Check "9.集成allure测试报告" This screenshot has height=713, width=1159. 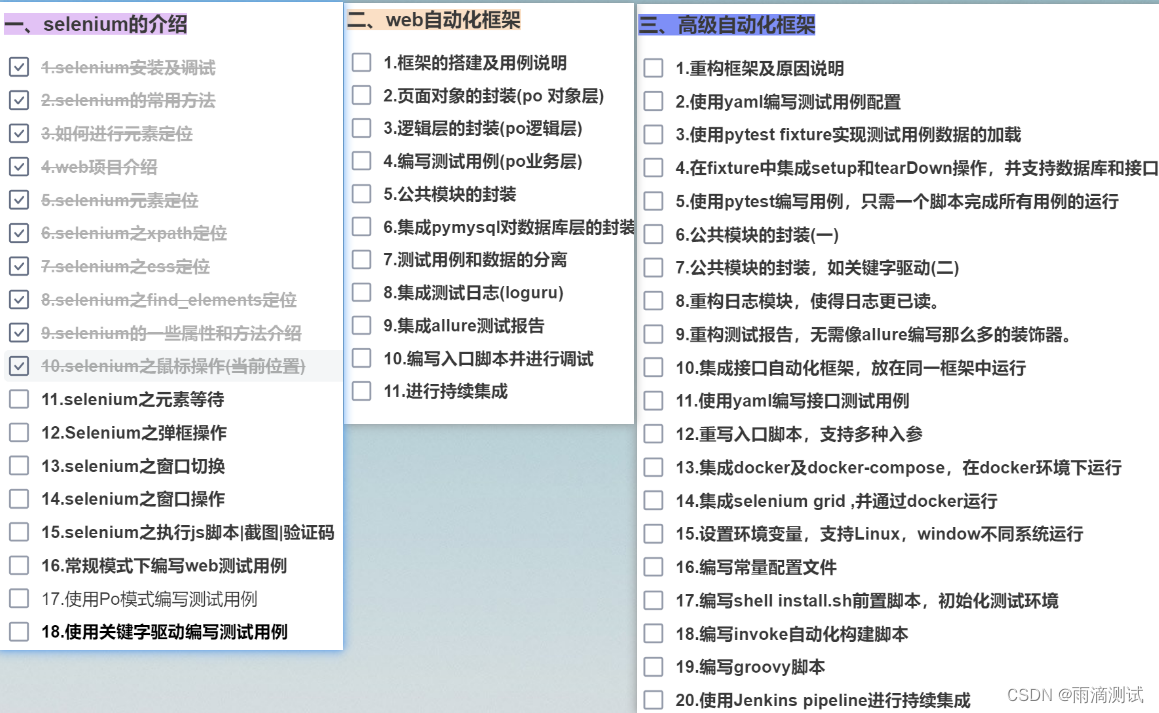click(361, 326)
